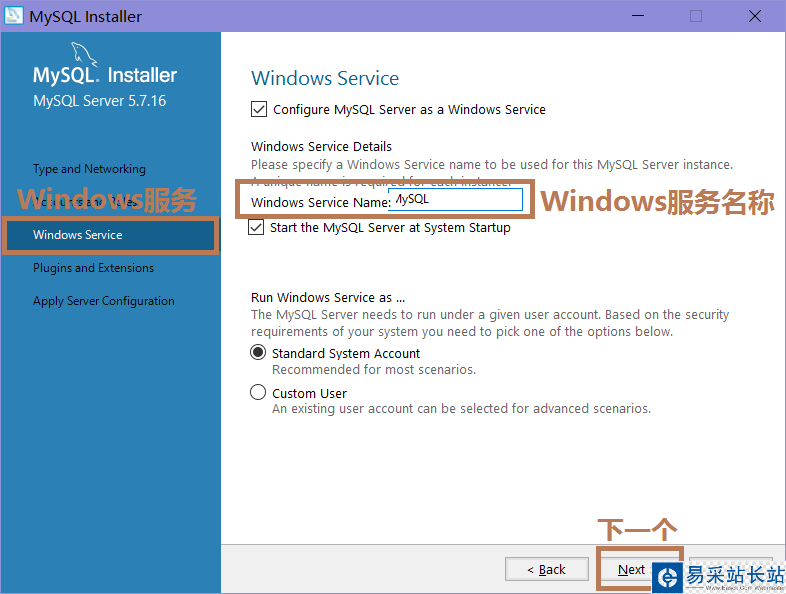
Task: Click the 'An existing user account' description
Action: [461, 409]
